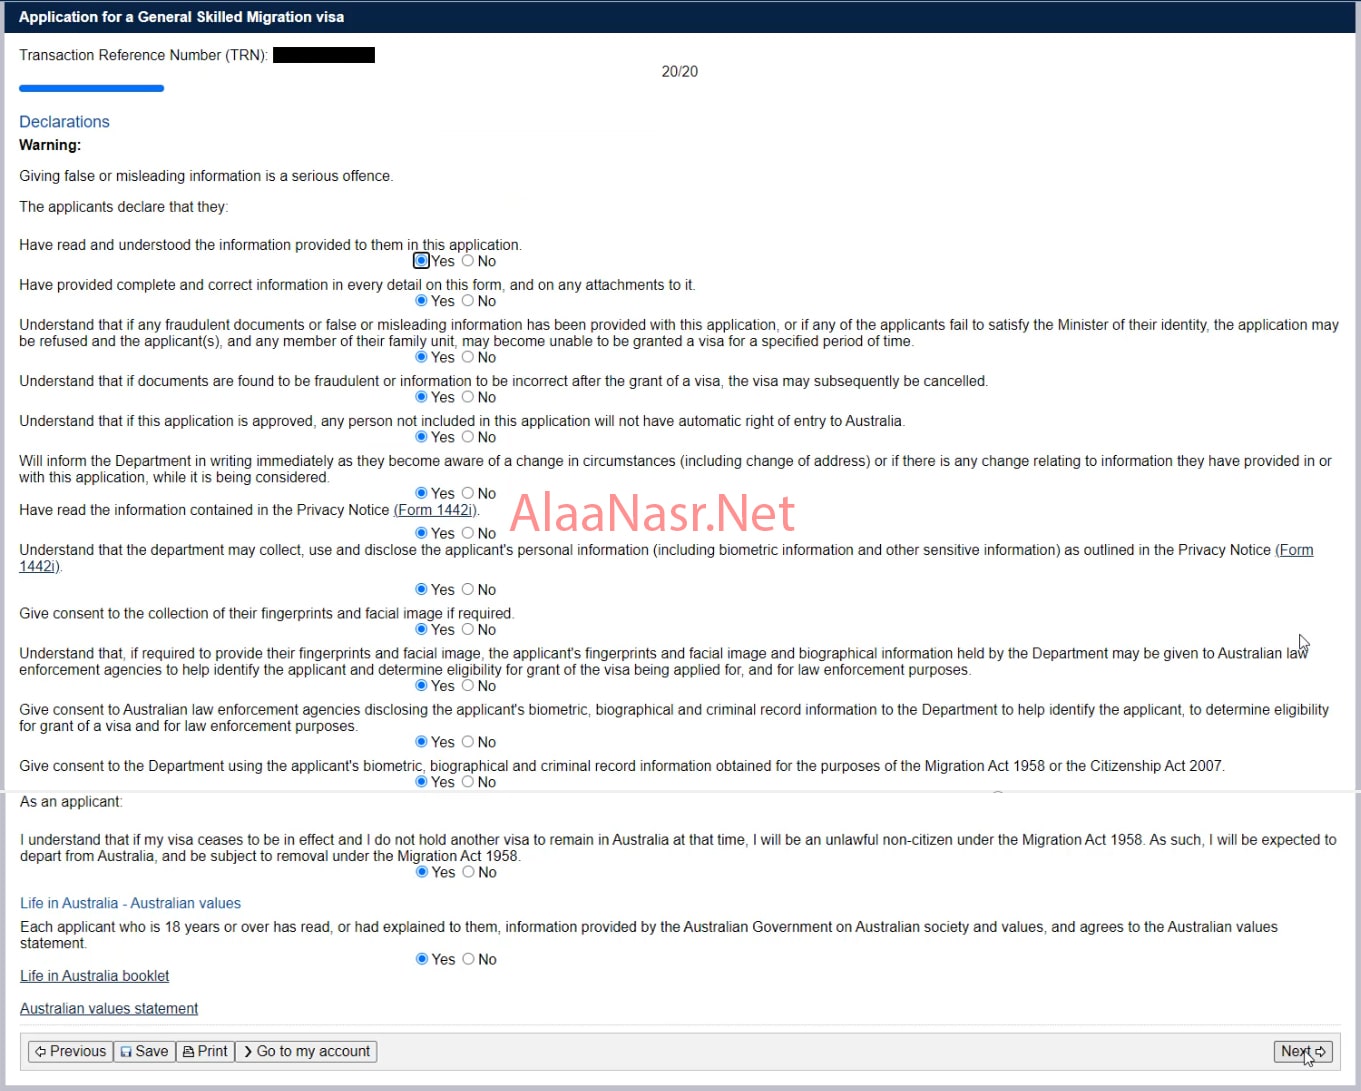Click the blue progress bar under TRN
The image size is (1361, 1091).
pyautogui.click(x=91, y=89)
